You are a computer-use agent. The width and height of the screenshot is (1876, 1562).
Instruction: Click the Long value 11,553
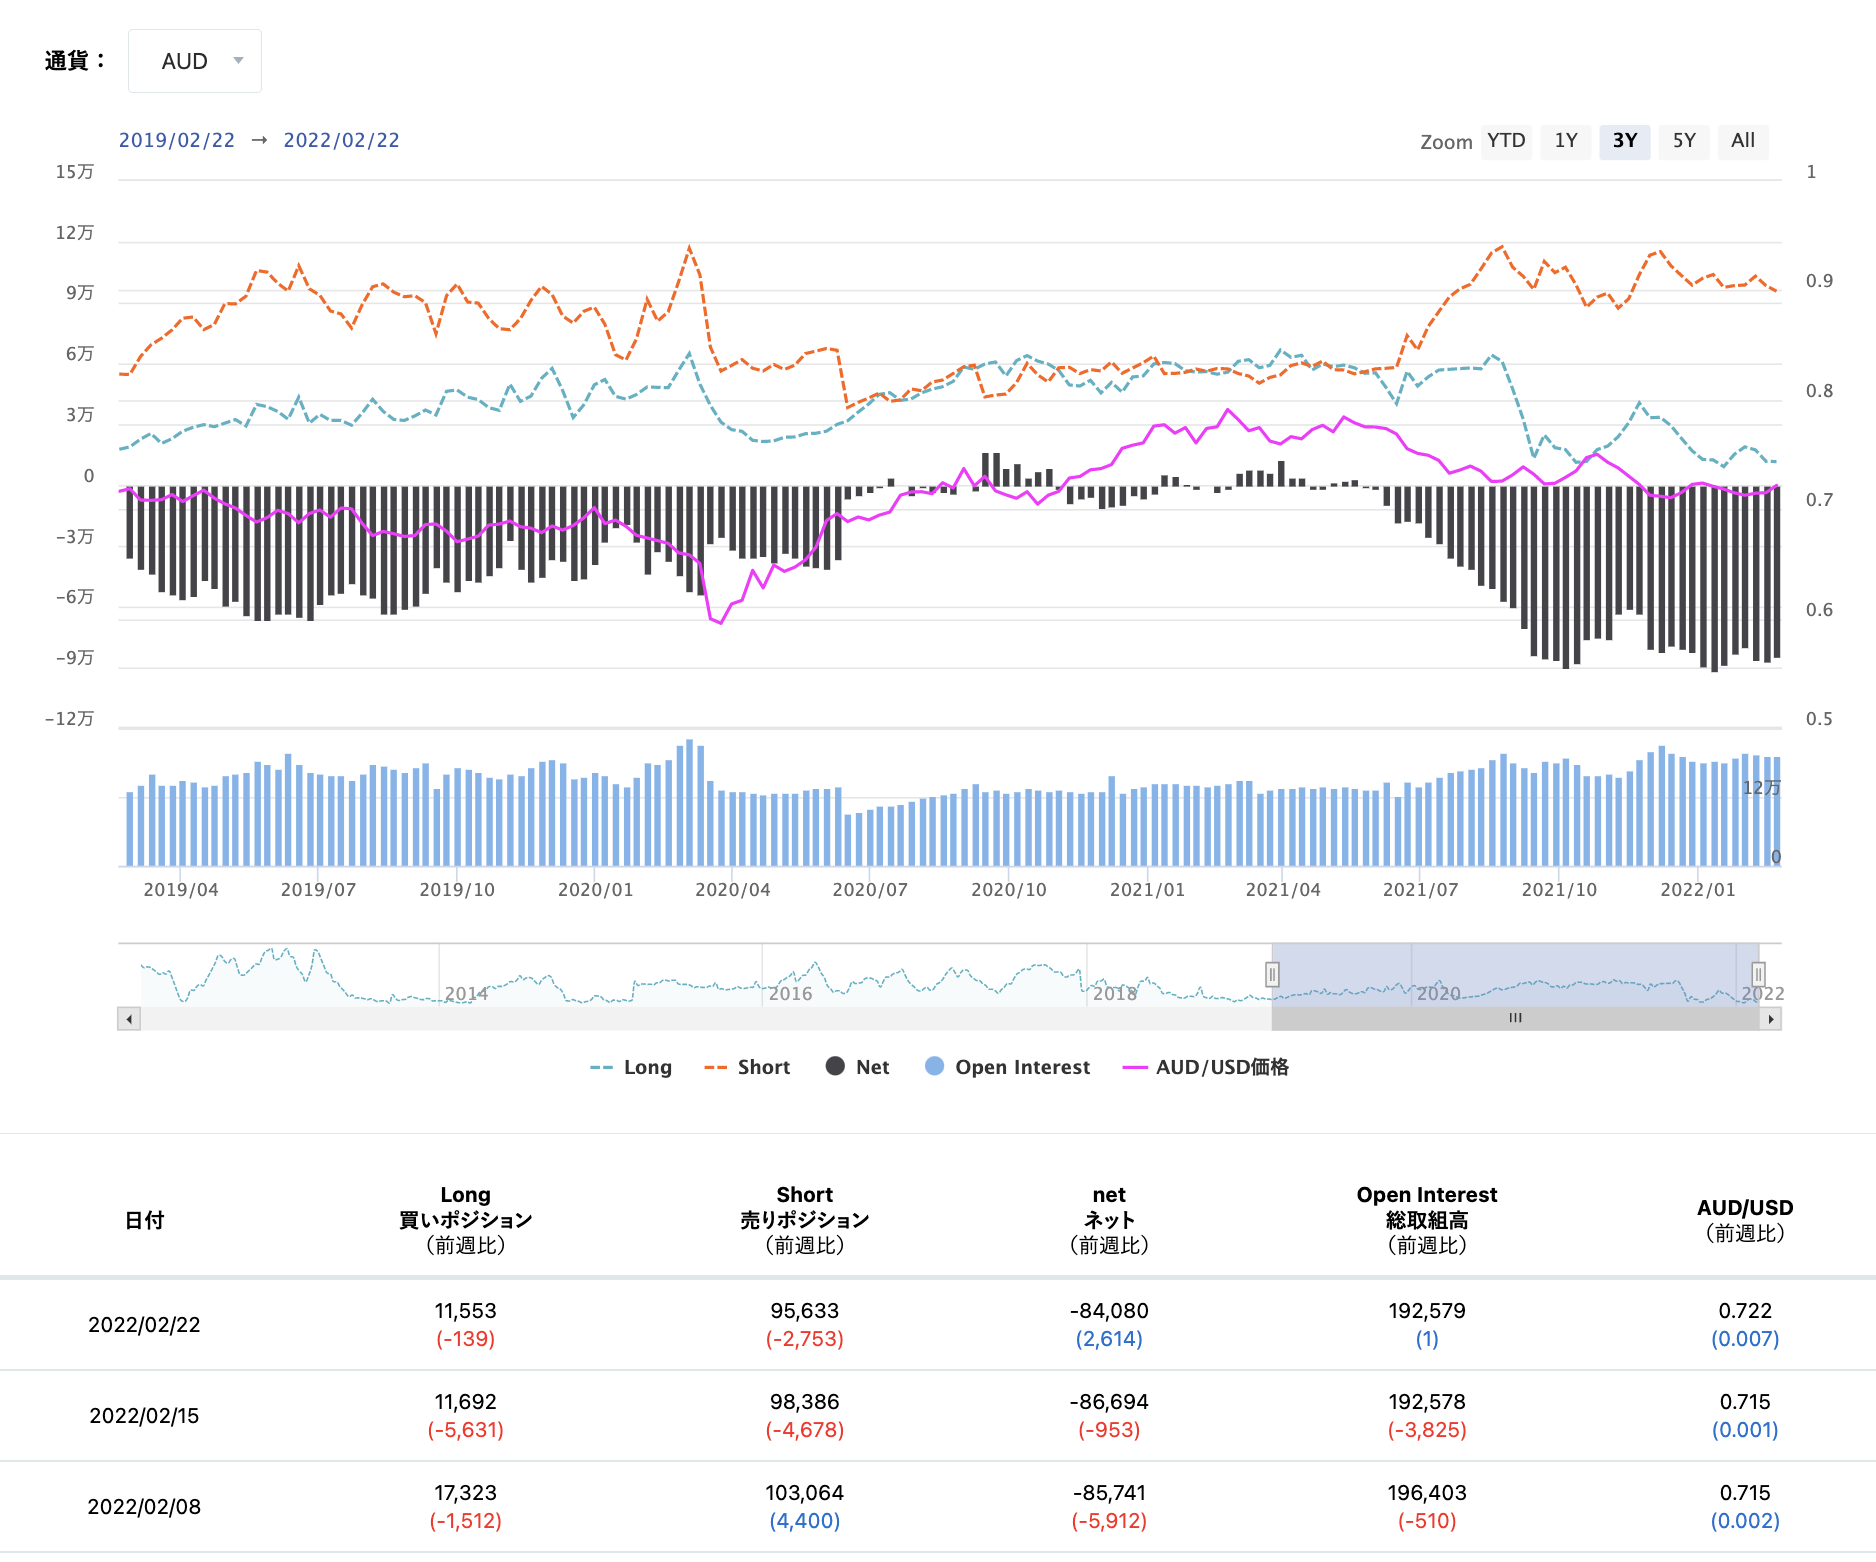[x=466, y=1311]
